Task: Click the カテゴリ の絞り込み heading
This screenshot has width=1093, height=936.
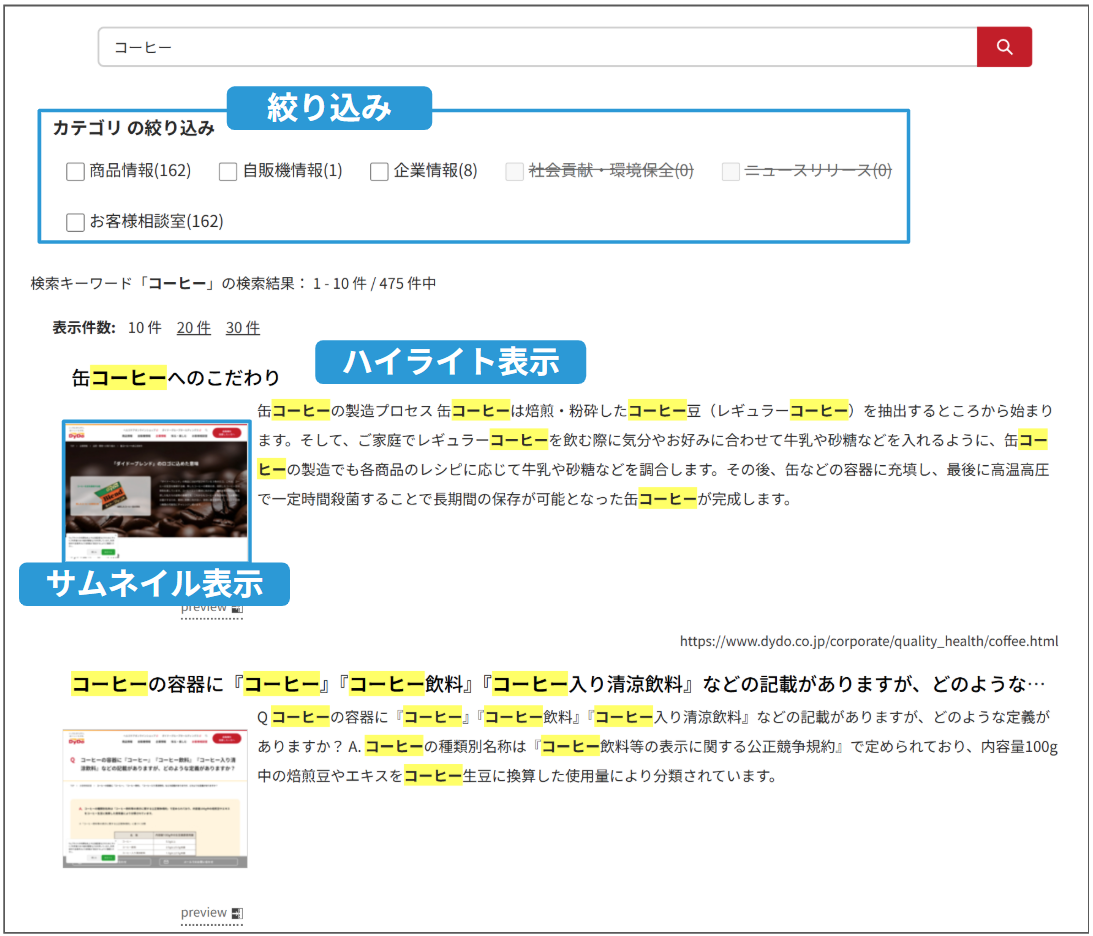Action: [134, 128]
